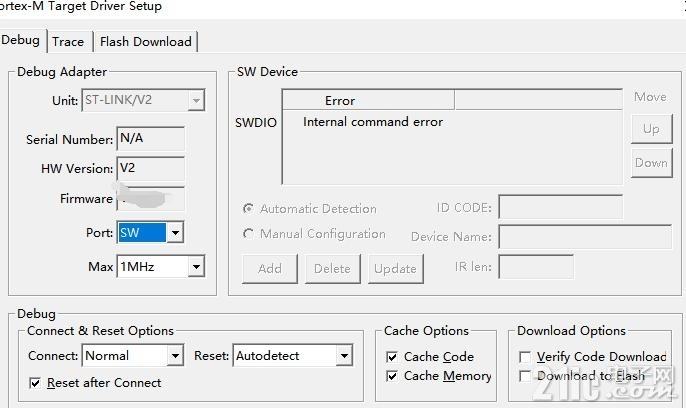Disable the Cache Memory checkbox
This screenshot has height=408, width=686.
pyautogui.click(x=392, y=376)
